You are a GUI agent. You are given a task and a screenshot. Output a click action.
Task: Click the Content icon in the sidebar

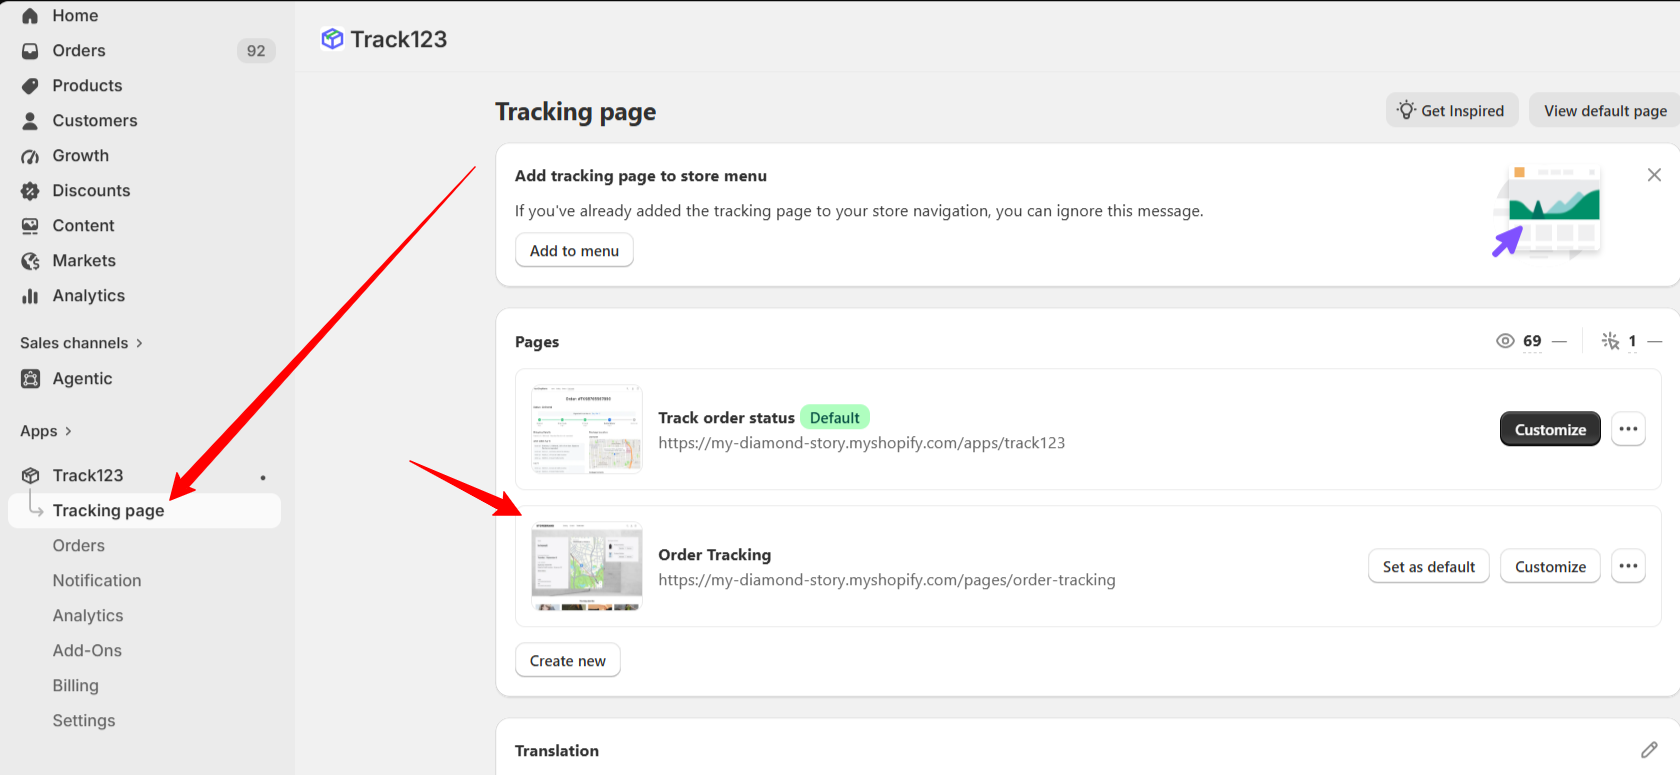[x=30, y=226]
